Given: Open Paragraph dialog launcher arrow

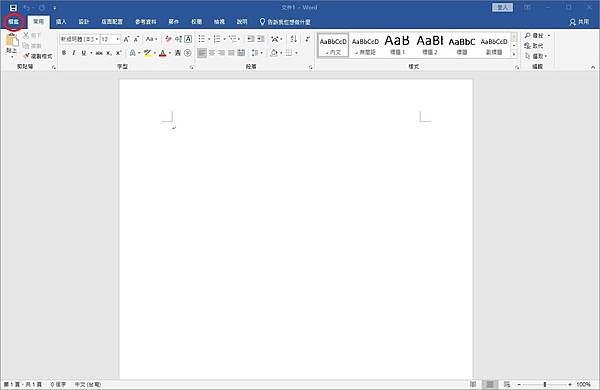Looking at the screenshot, I should point(310,67).
